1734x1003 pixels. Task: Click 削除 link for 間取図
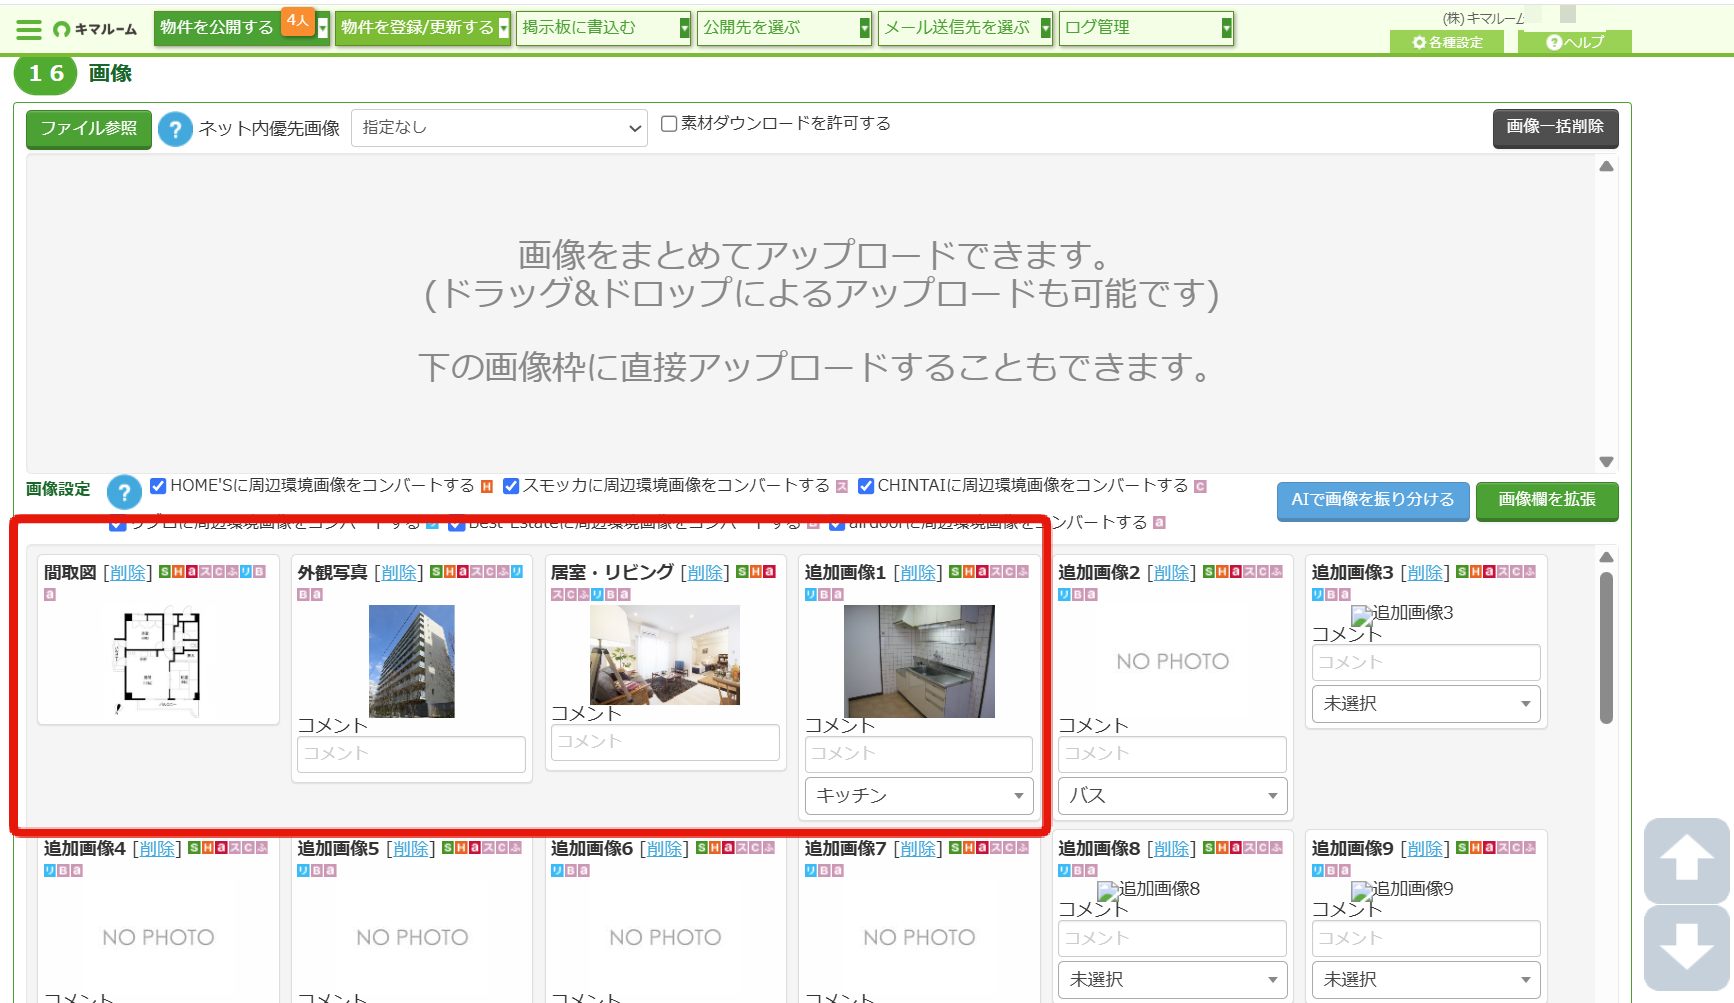point(127,573)
